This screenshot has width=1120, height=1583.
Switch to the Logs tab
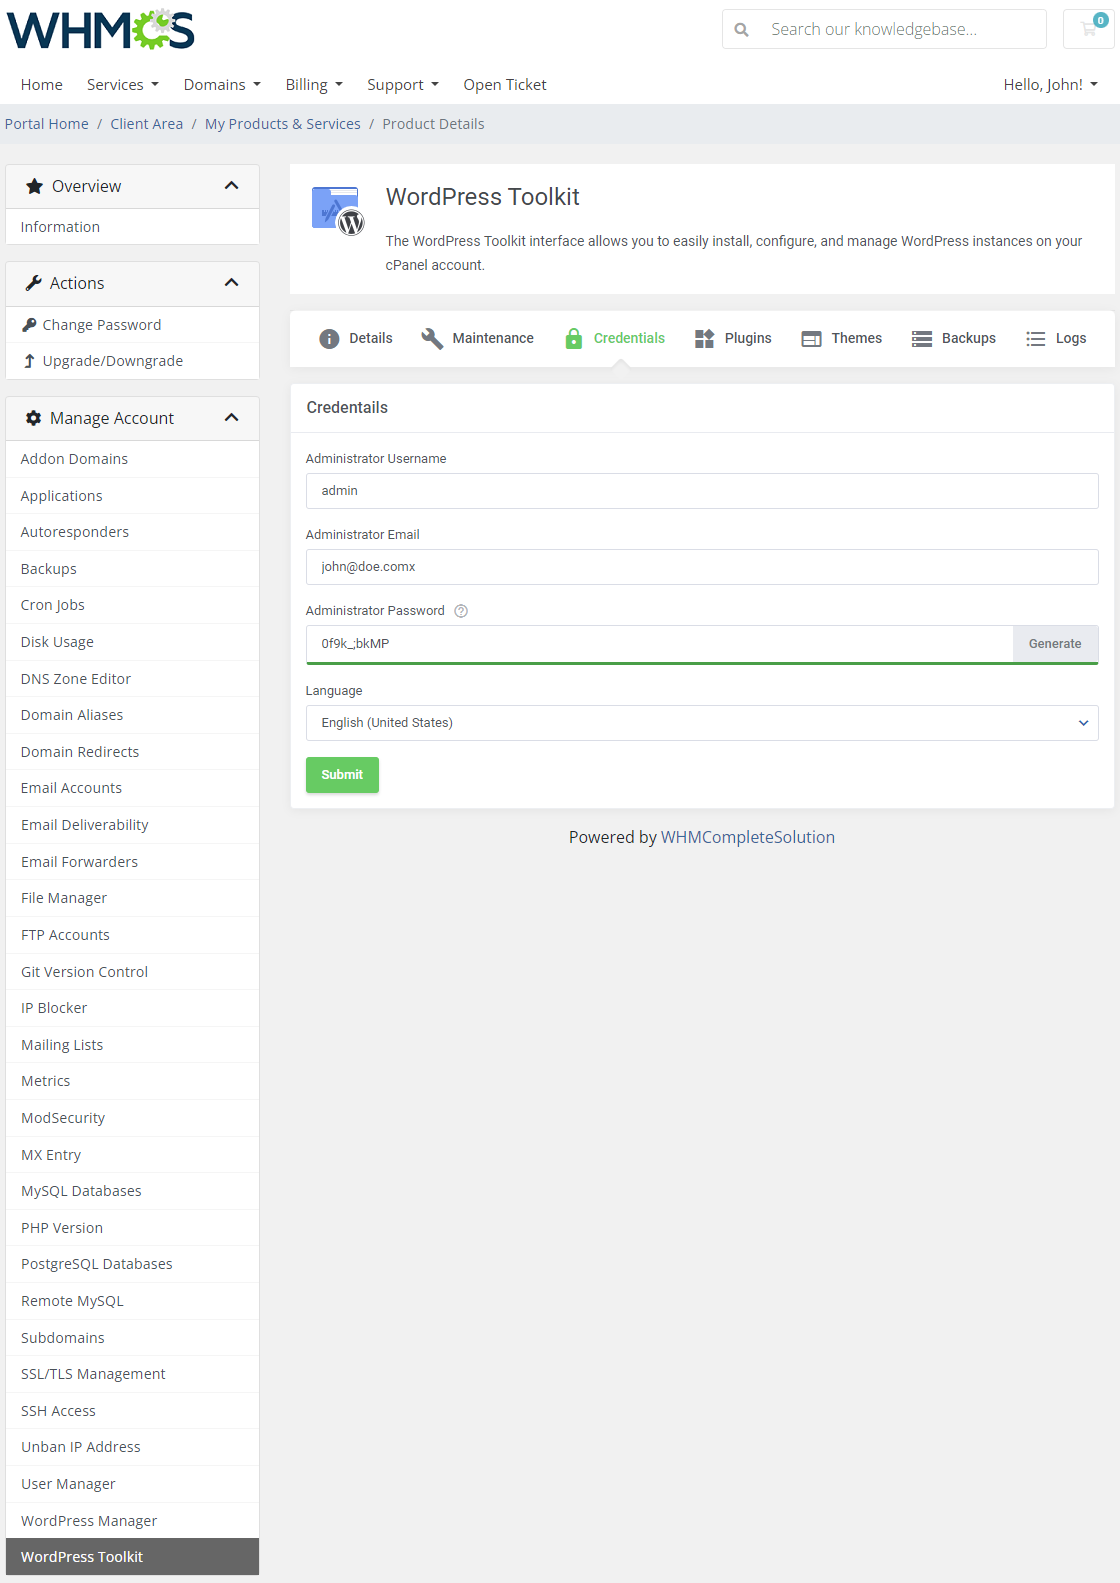[1056, 339]
